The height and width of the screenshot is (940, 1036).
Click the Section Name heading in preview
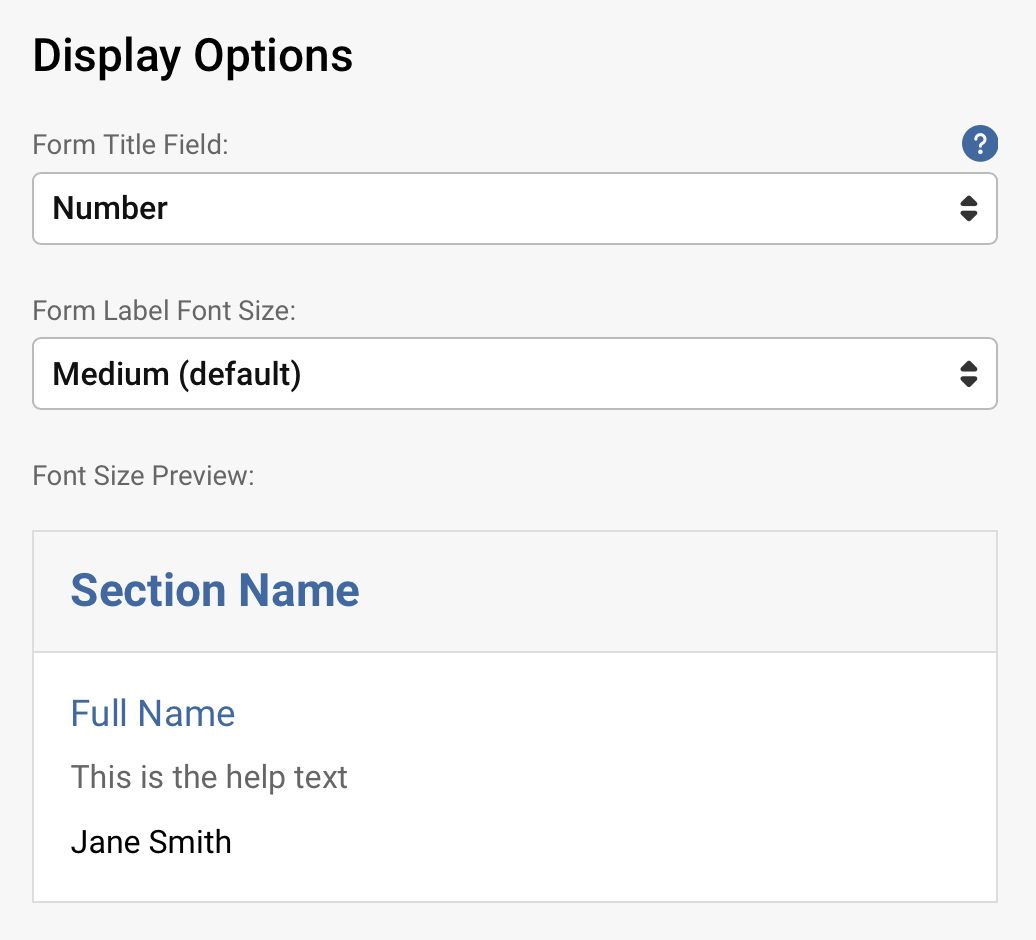214,590
